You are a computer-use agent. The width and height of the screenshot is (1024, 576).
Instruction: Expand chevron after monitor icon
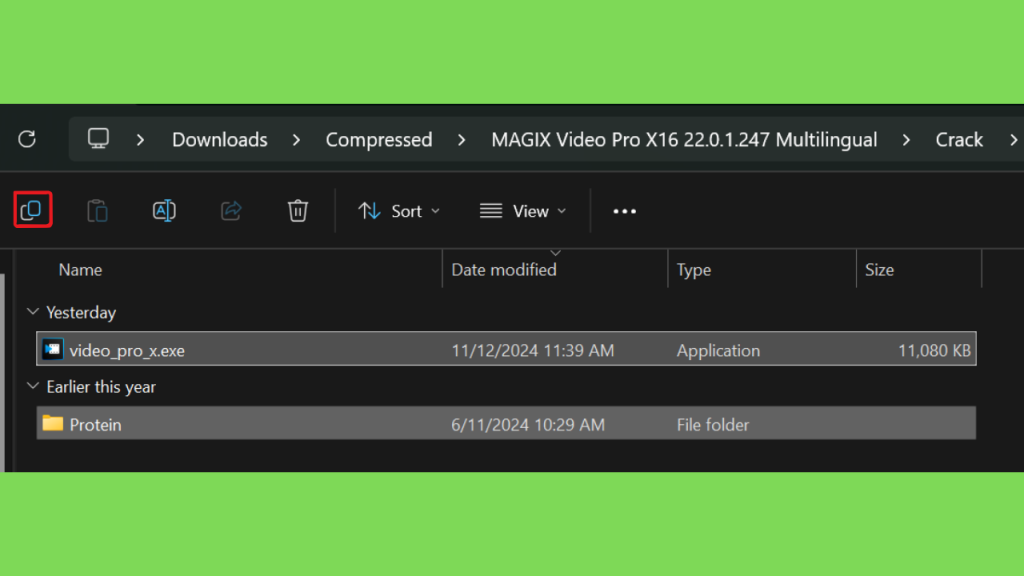coord(140,140)
